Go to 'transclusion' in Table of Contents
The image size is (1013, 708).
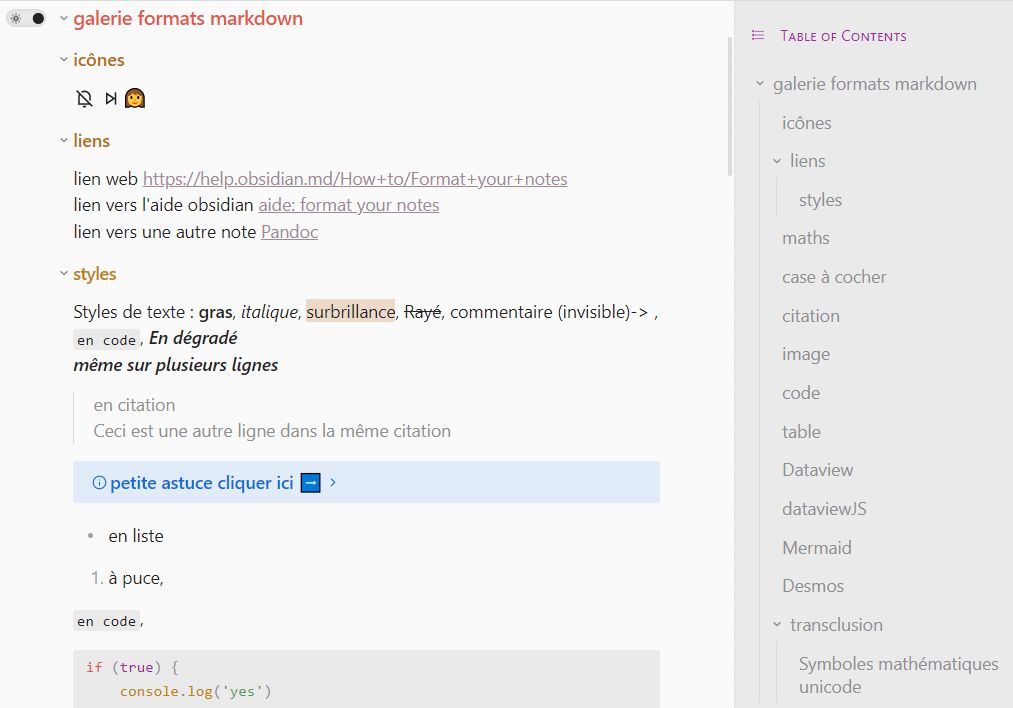click(x=836, y=625)
